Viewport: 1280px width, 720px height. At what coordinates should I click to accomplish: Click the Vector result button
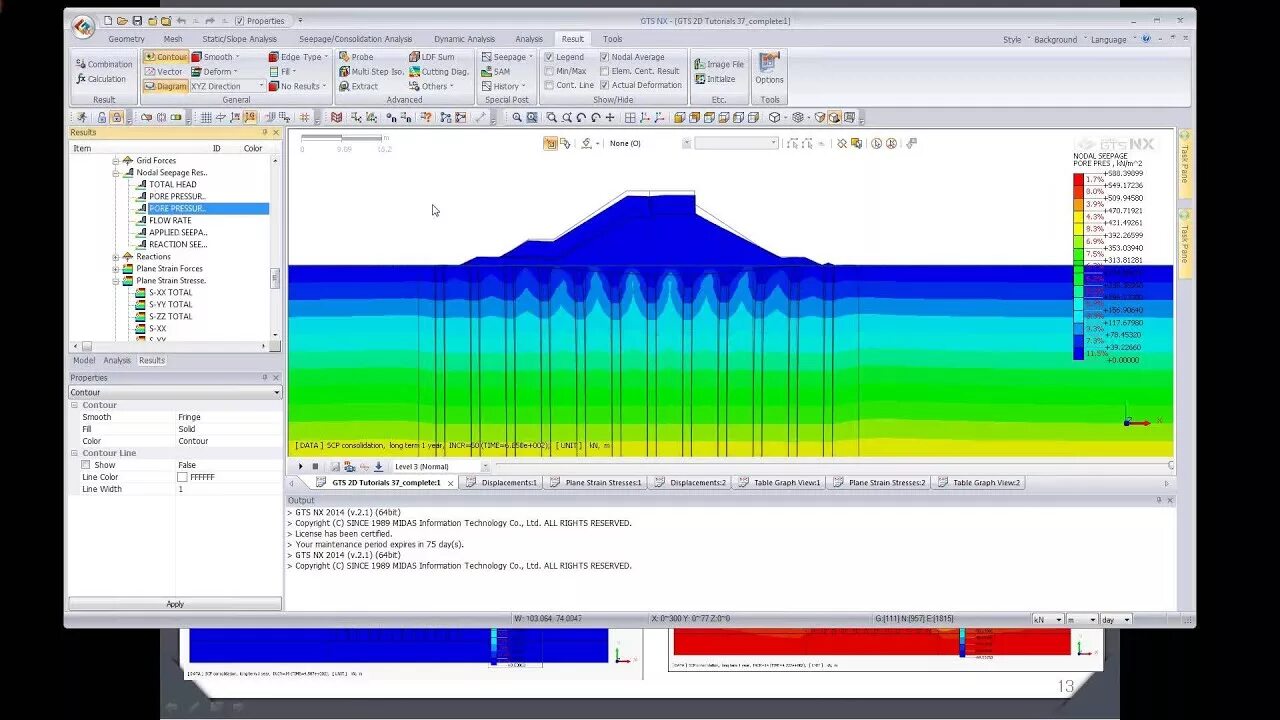click(x=164, y=72)
